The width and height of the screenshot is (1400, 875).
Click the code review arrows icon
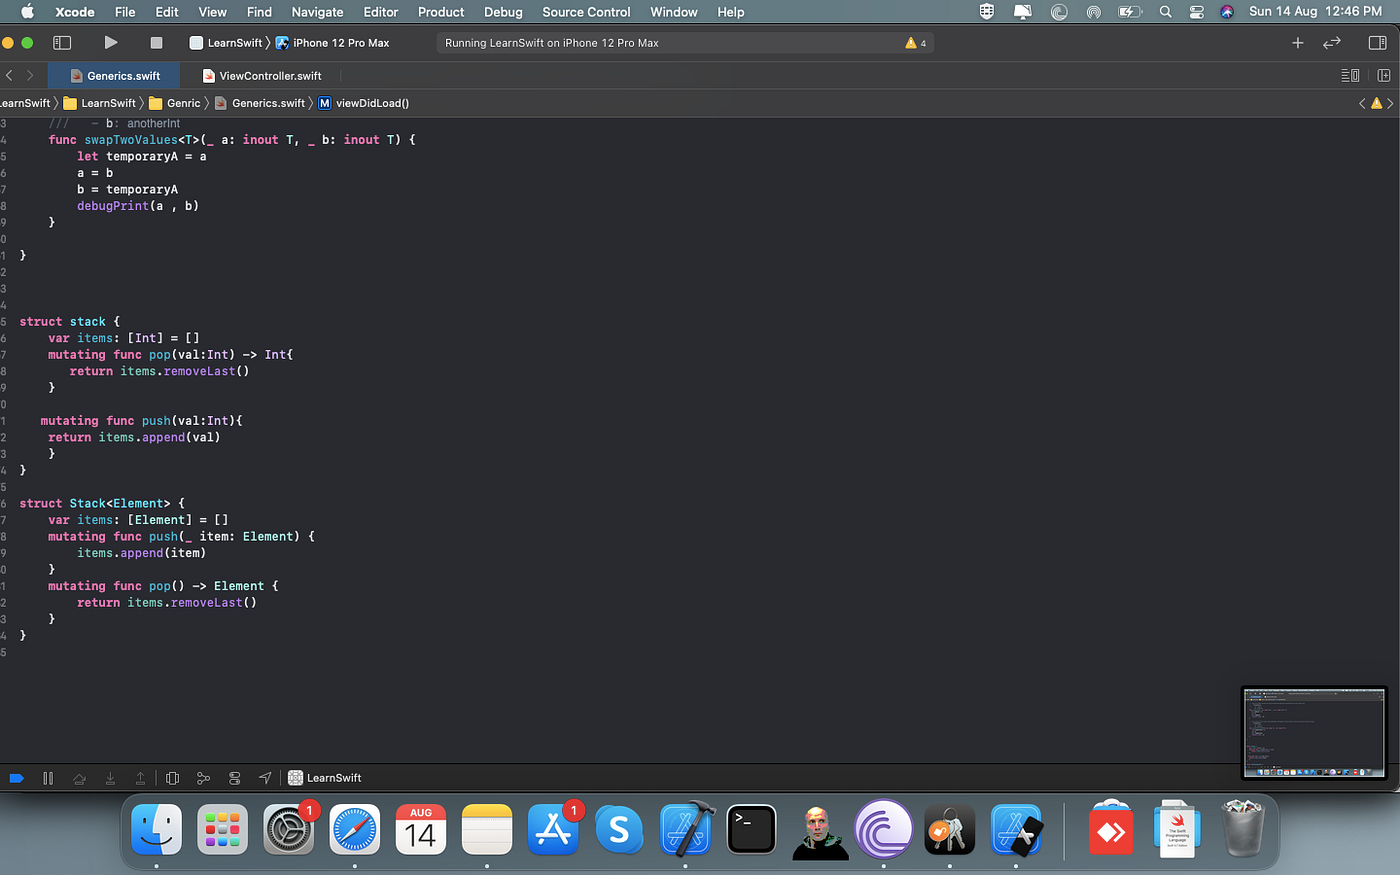(1332, 43)
